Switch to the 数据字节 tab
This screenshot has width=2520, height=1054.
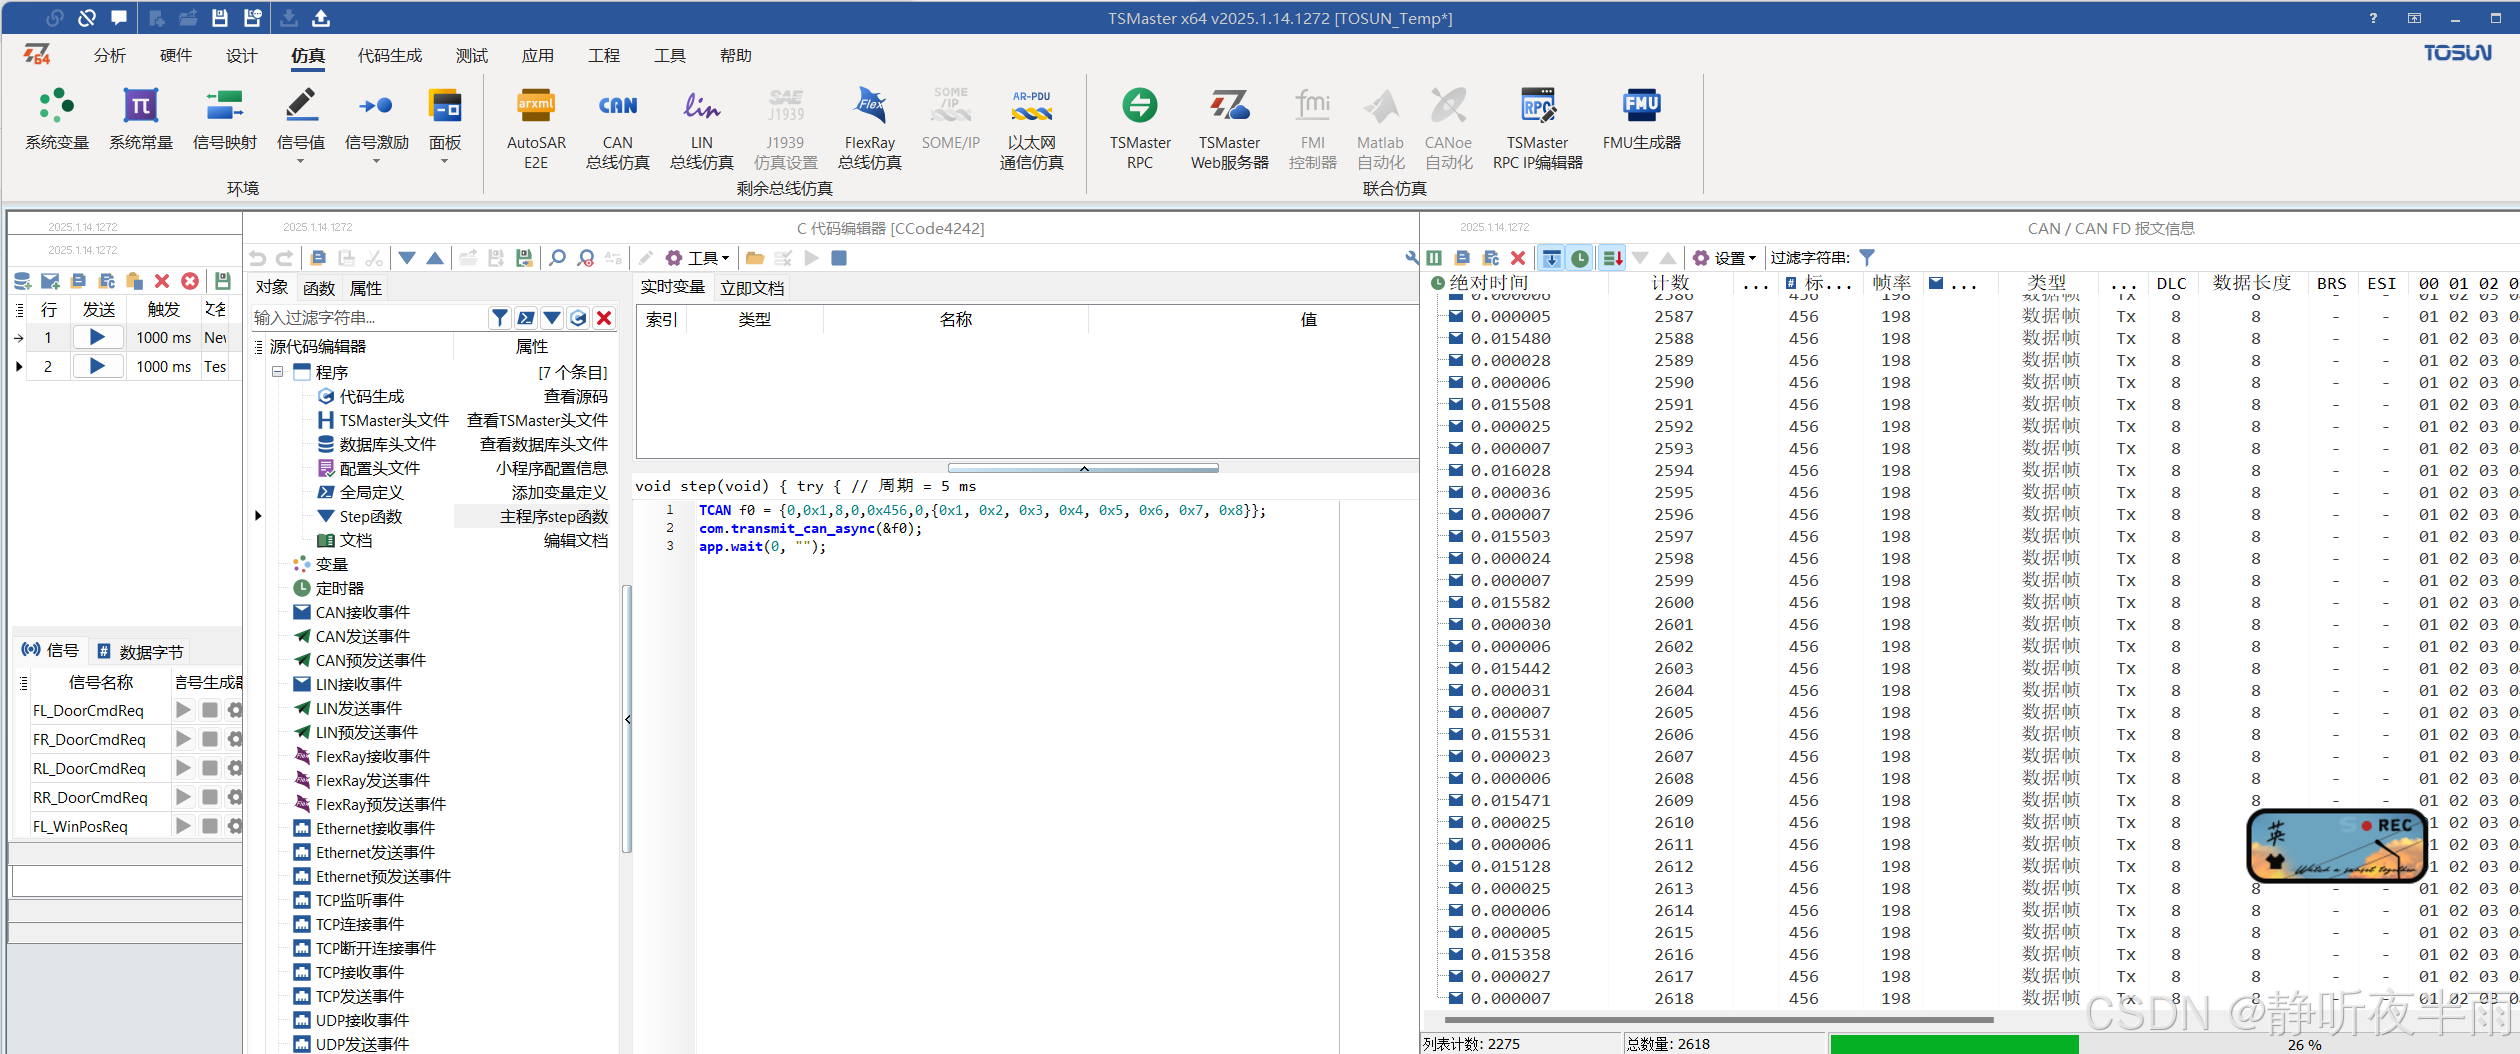tap(140, 652)
